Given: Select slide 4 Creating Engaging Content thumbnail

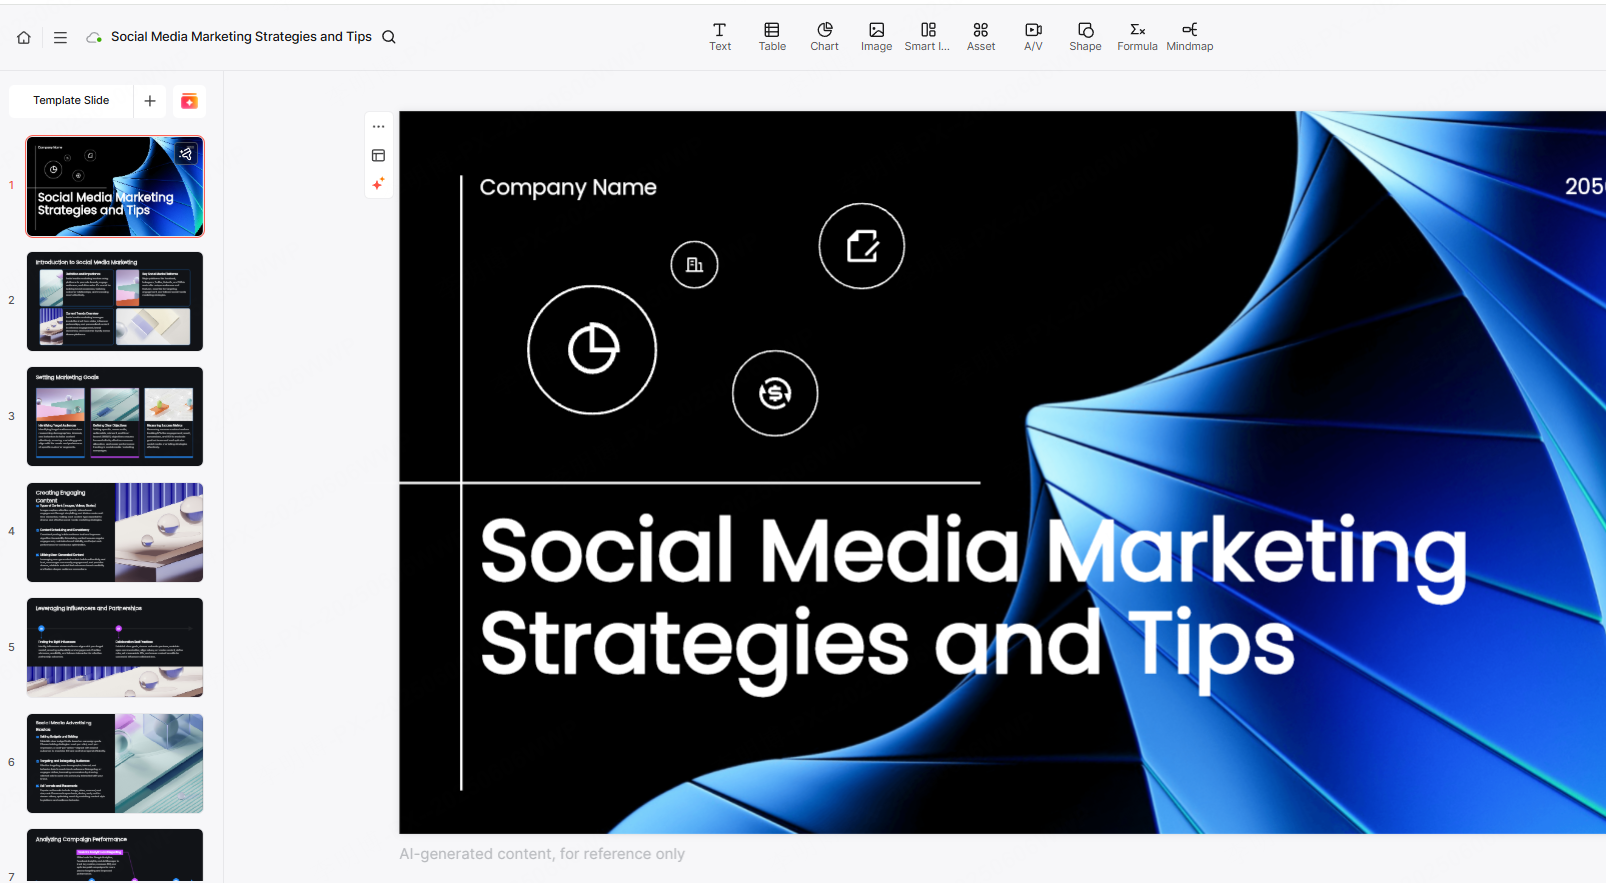Looking at the screenshot, I should [115, 532].
